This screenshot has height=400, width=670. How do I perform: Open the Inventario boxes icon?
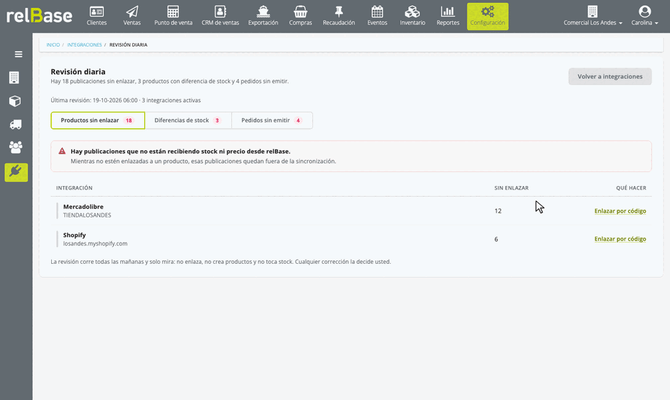[412, 12]
